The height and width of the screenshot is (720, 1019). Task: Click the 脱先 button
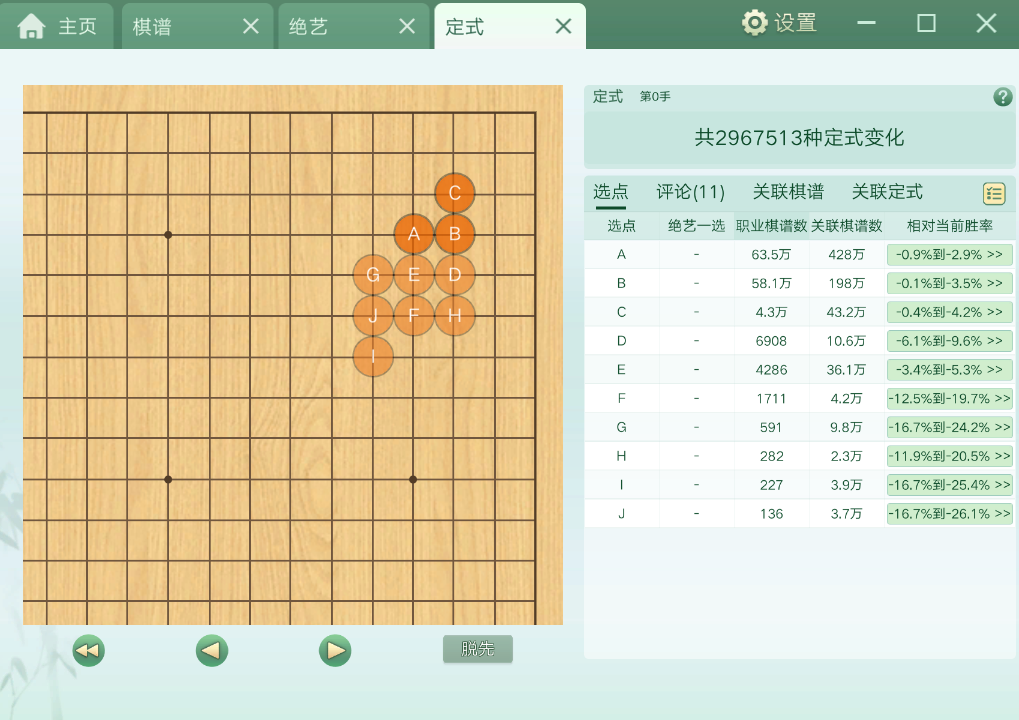coord(478,649)
